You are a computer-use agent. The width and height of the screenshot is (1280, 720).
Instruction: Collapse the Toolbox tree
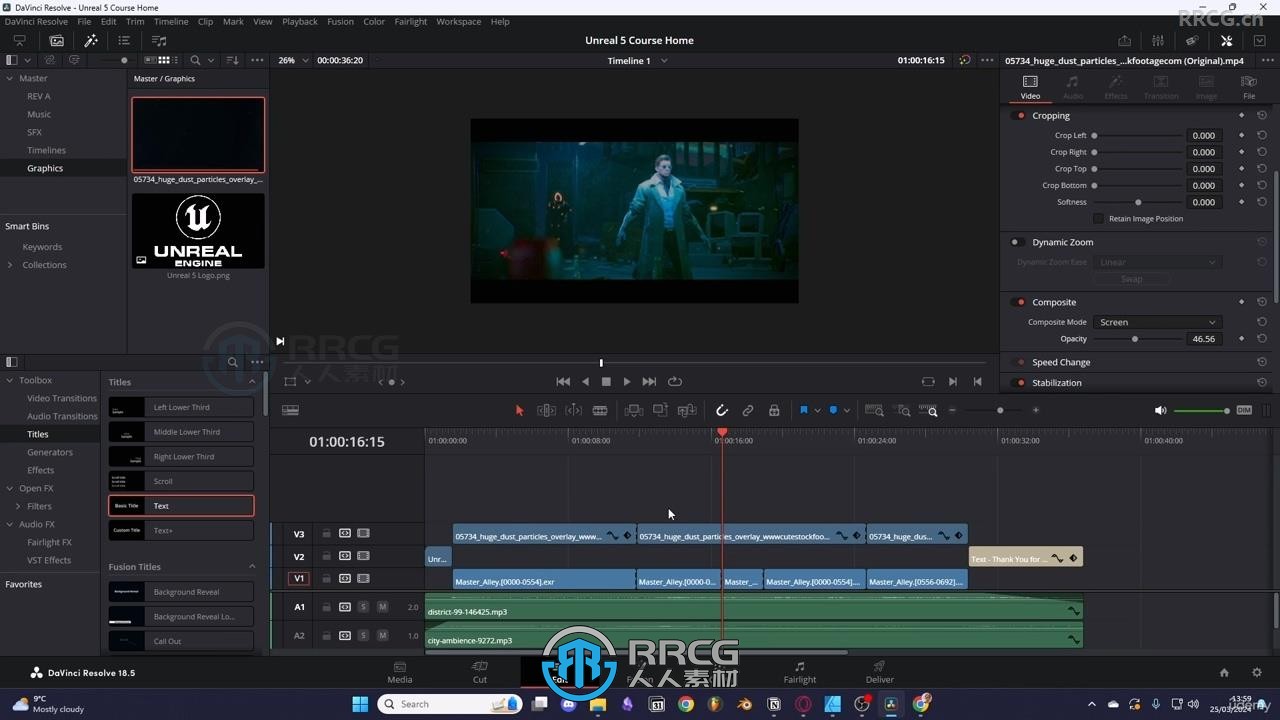click(10, 380)
